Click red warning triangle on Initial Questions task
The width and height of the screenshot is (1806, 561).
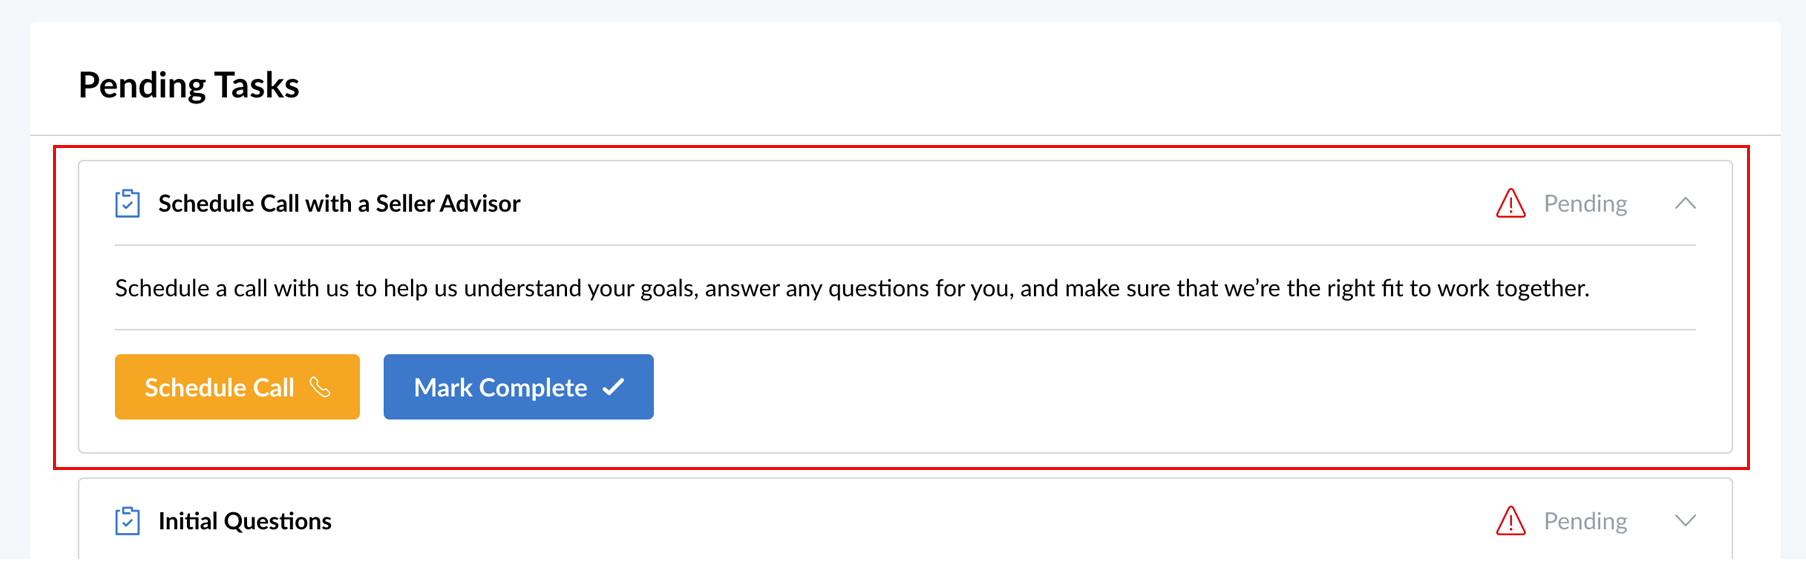coord(1510,521)
